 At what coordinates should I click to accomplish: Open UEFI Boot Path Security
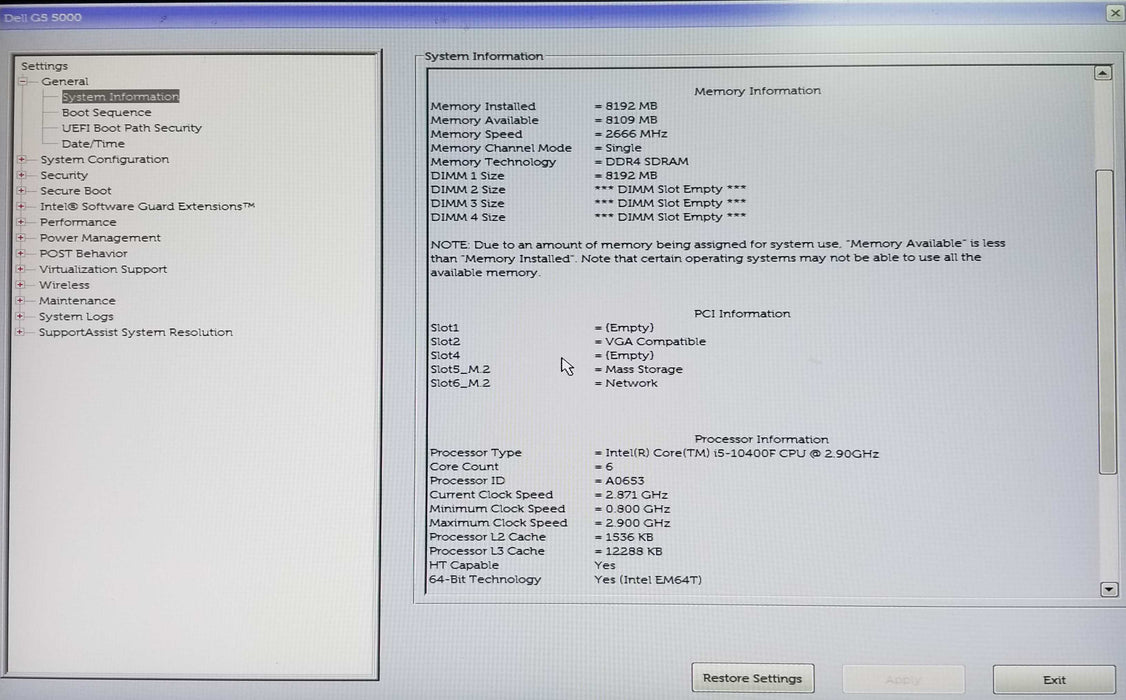131,128
